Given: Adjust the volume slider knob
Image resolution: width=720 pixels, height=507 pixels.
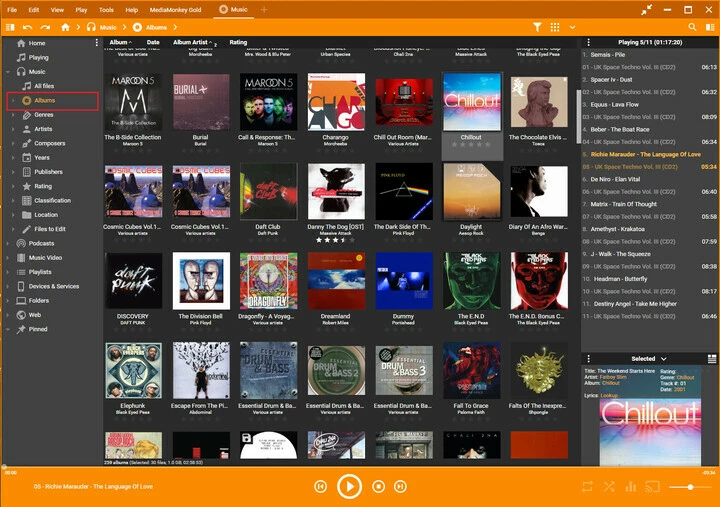Looking at the screenshot, I should (x=690, y=487).
